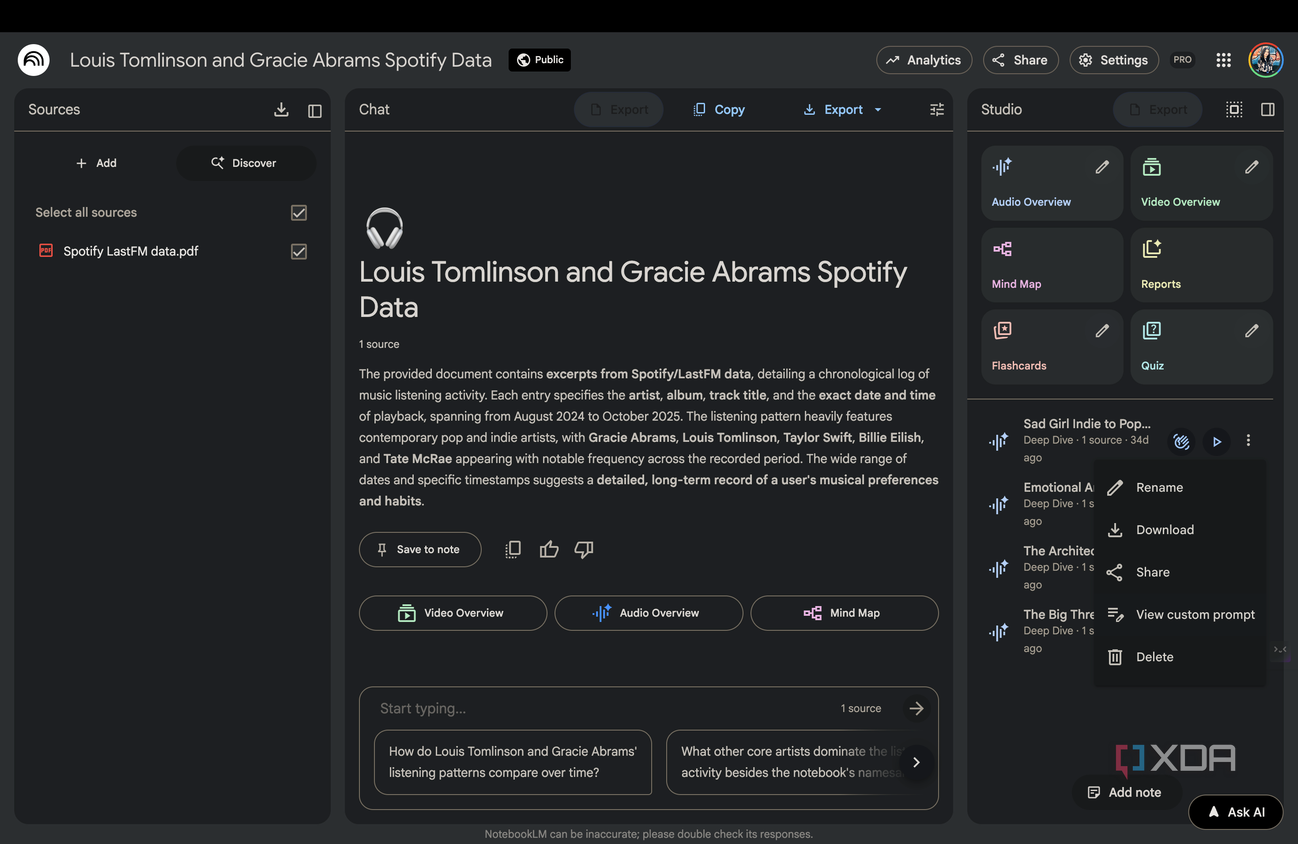
Task: Generate Mind Map from the chat chip
Action: coord(844,613)
